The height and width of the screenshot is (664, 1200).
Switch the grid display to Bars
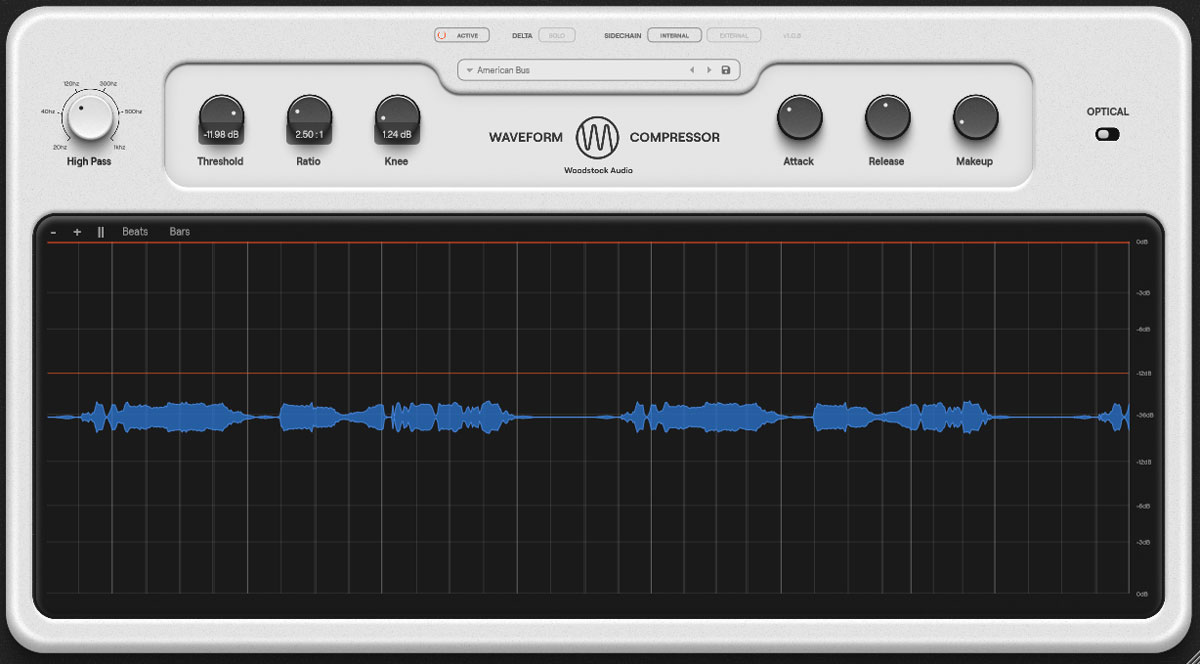coord(179,231)
